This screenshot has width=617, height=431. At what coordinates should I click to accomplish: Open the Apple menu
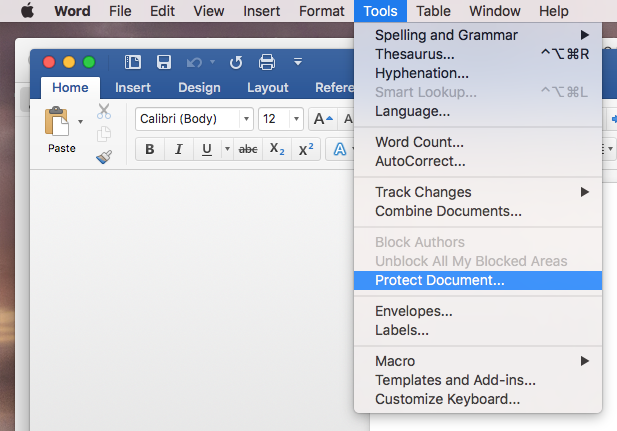[x=27, y=11]
